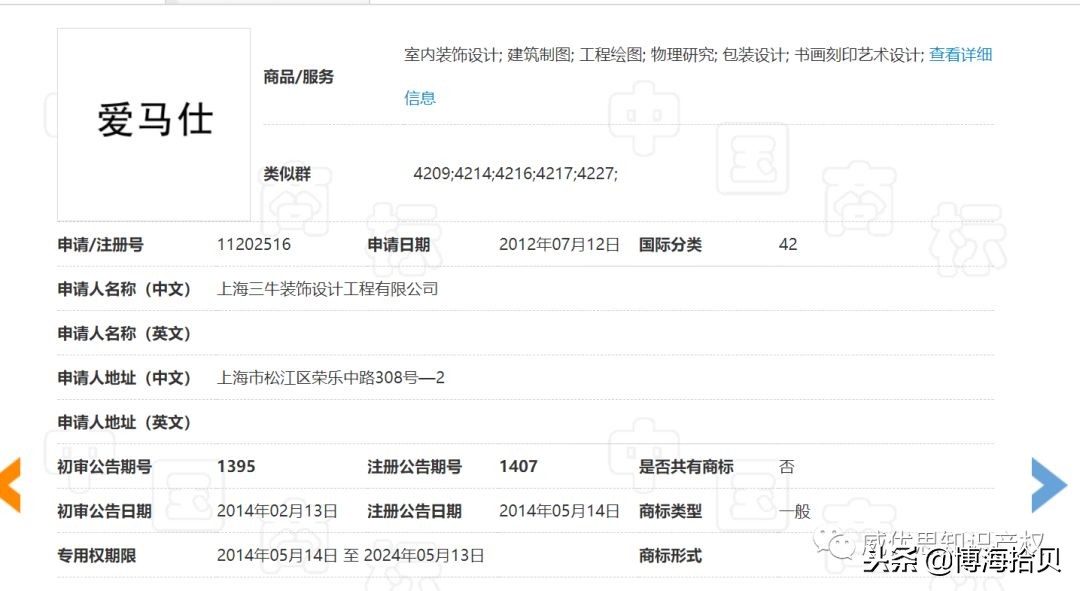Viewport: 1080px width, 591px height.
Task: Click the trademark type value 一般
Action: 795,511
